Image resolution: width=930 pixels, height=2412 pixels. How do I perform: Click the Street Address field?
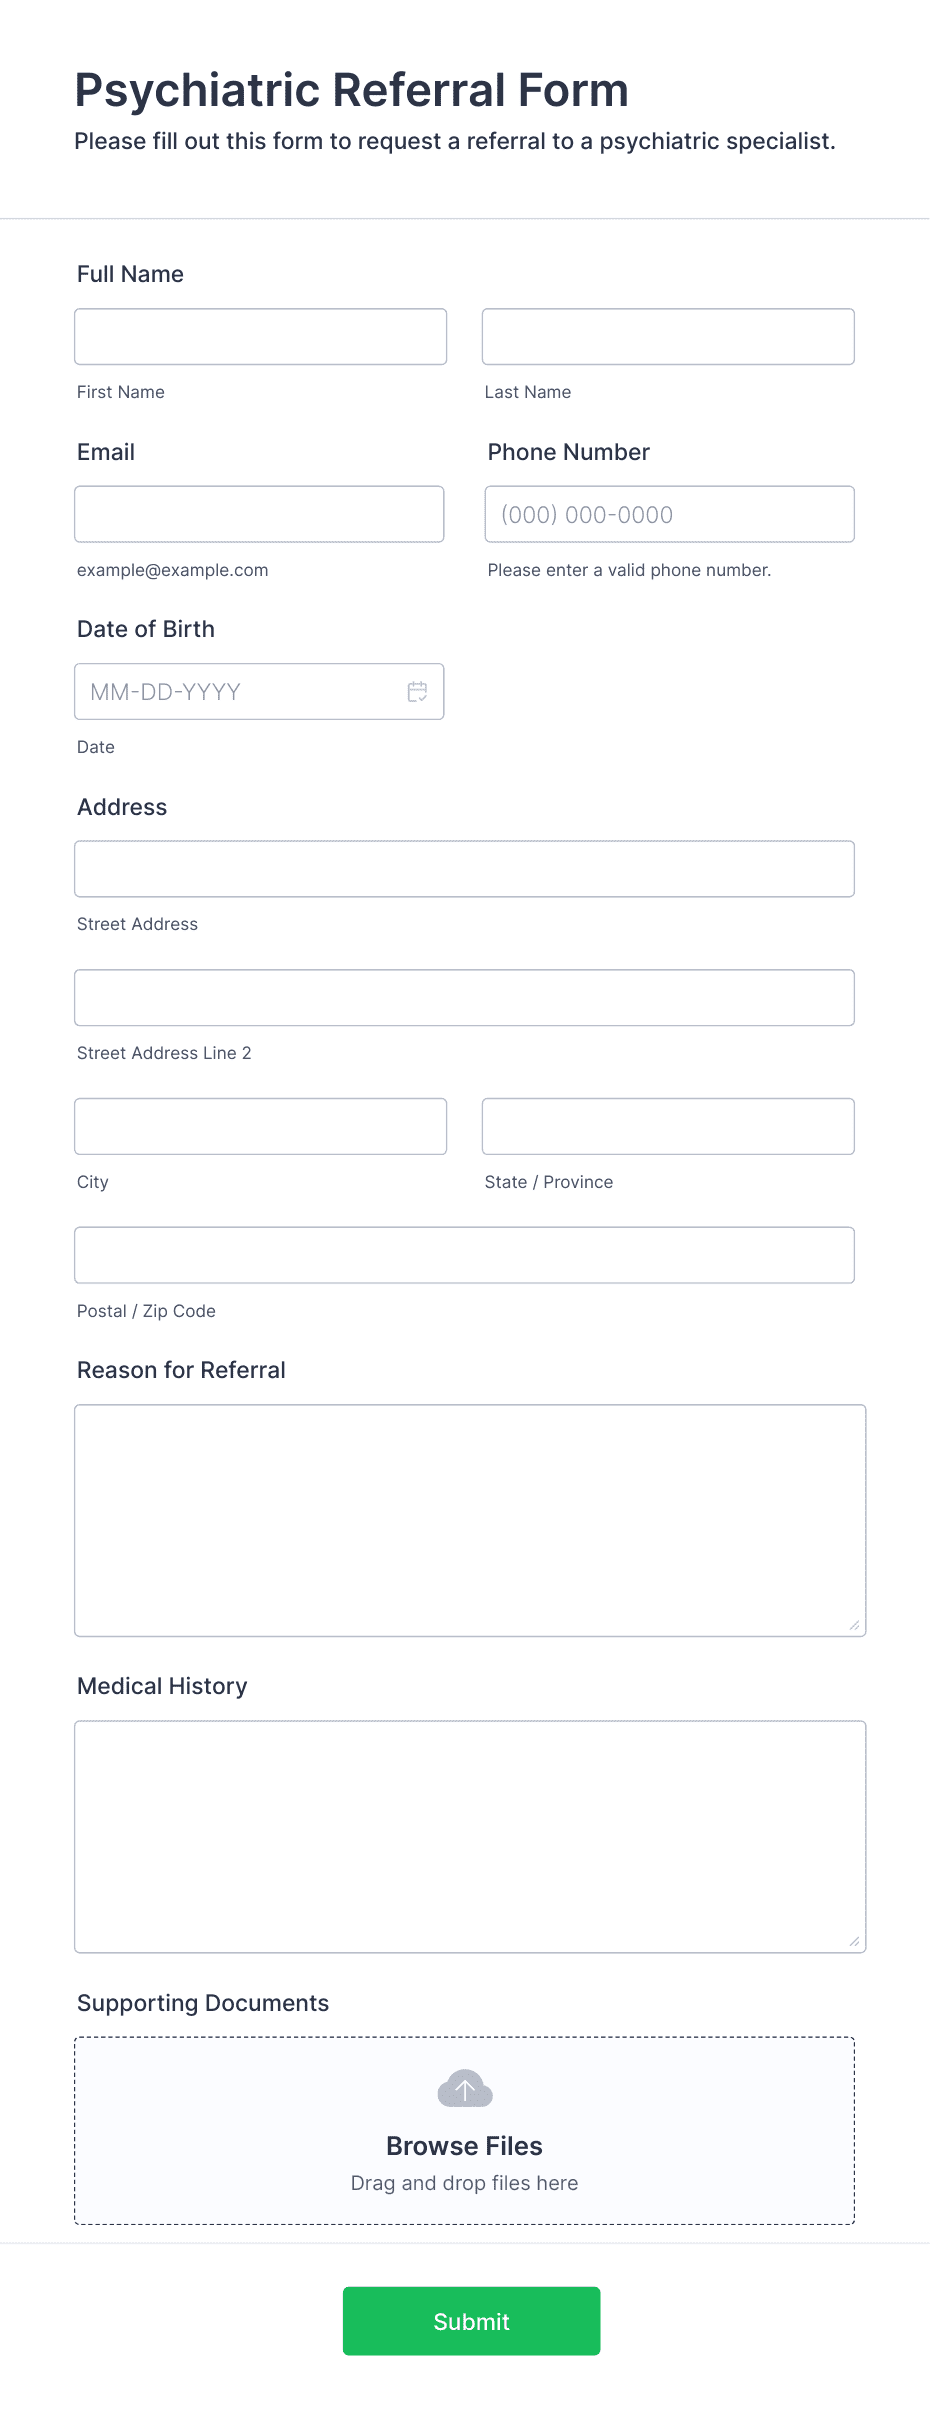(x=464, y=869)
